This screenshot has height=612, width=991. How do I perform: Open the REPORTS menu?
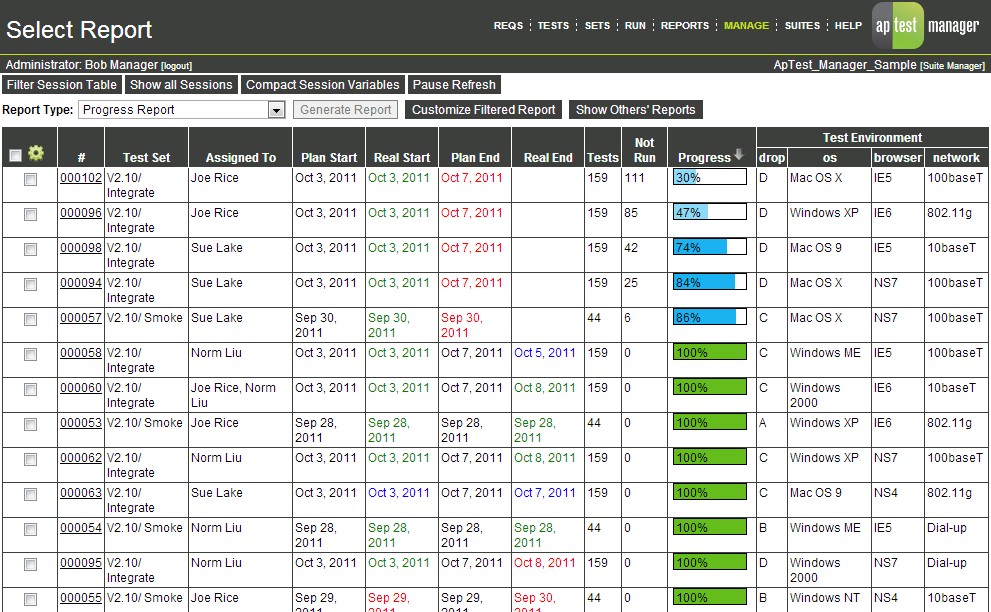[684, 26]
